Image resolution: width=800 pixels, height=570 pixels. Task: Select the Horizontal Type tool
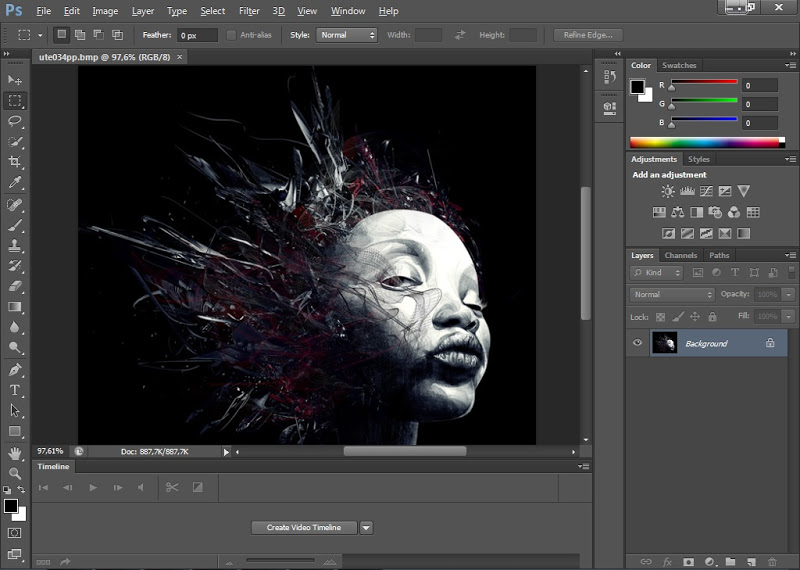(x=15, y=390)
